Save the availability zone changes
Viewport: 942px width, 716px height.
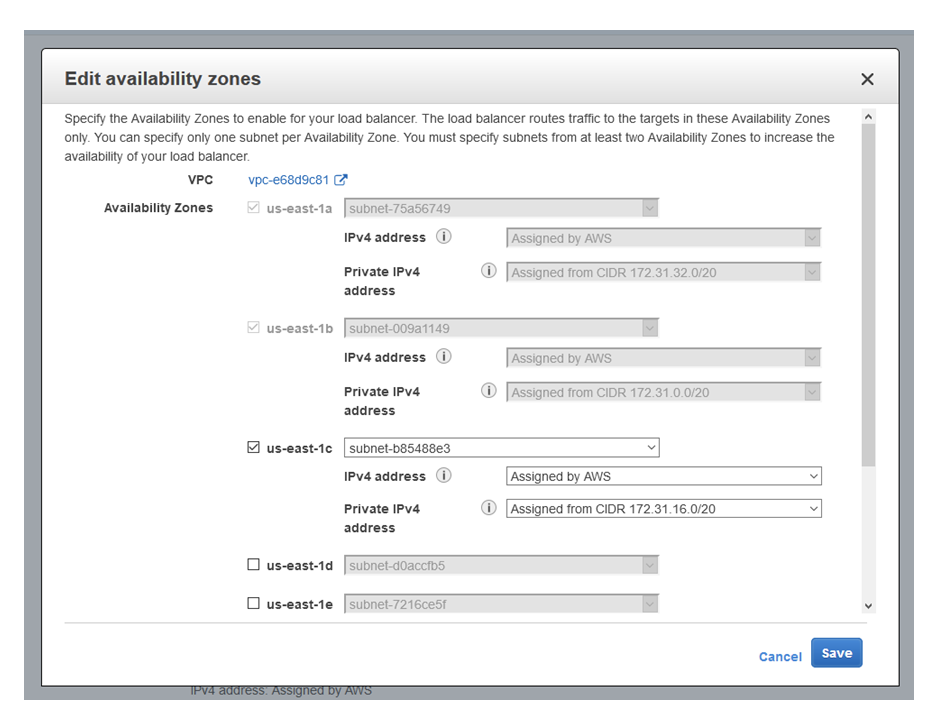[836, 653]
